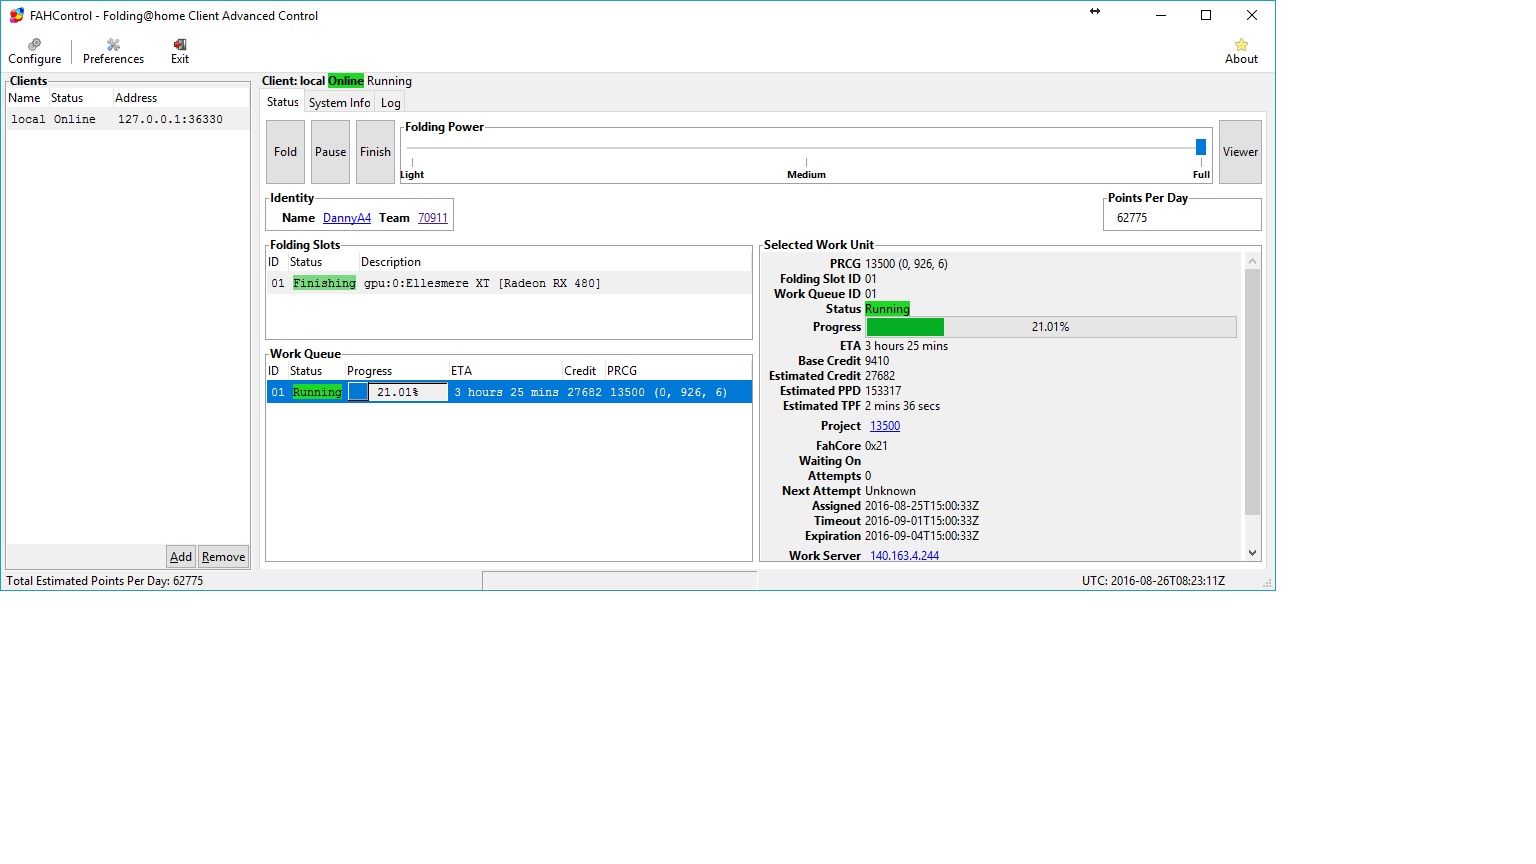Click the Assigned 2016-08-25T15:00:33Z value

click(922, 506)
